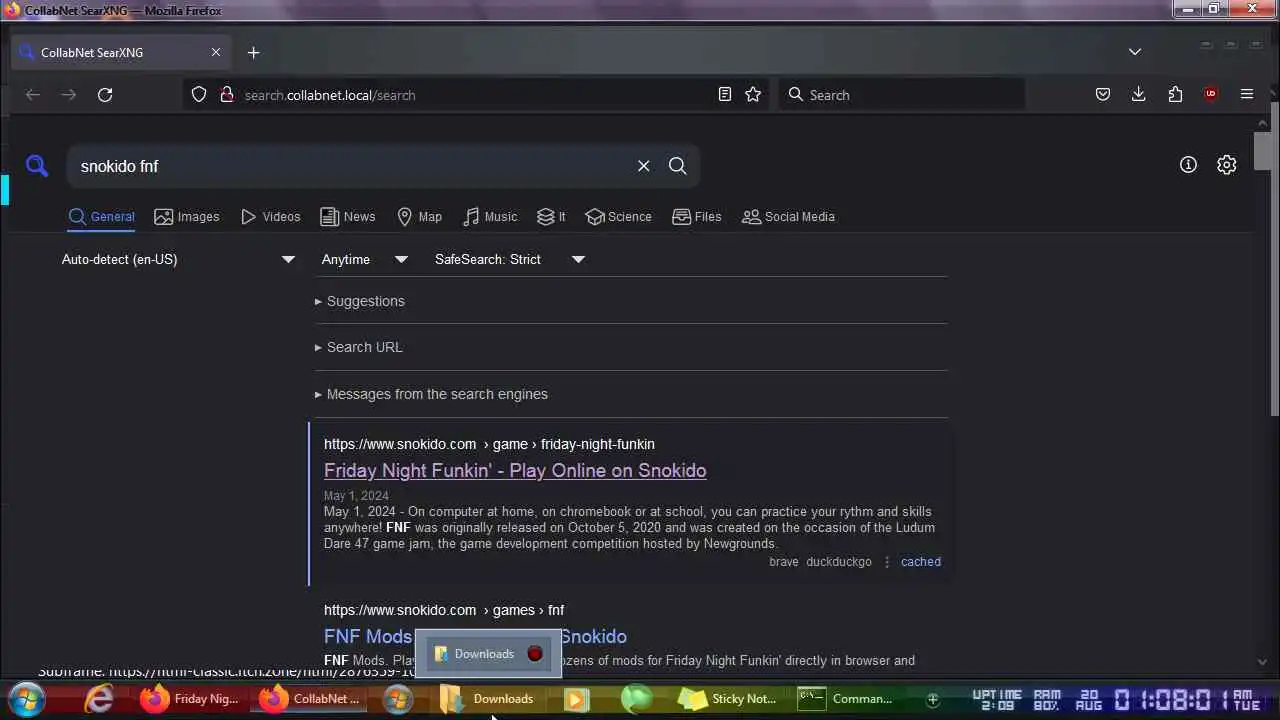This screenshot has height=720, width=1280.
Task: Open the language Auto-detect dropdown
Action: (x=178, y=259)
